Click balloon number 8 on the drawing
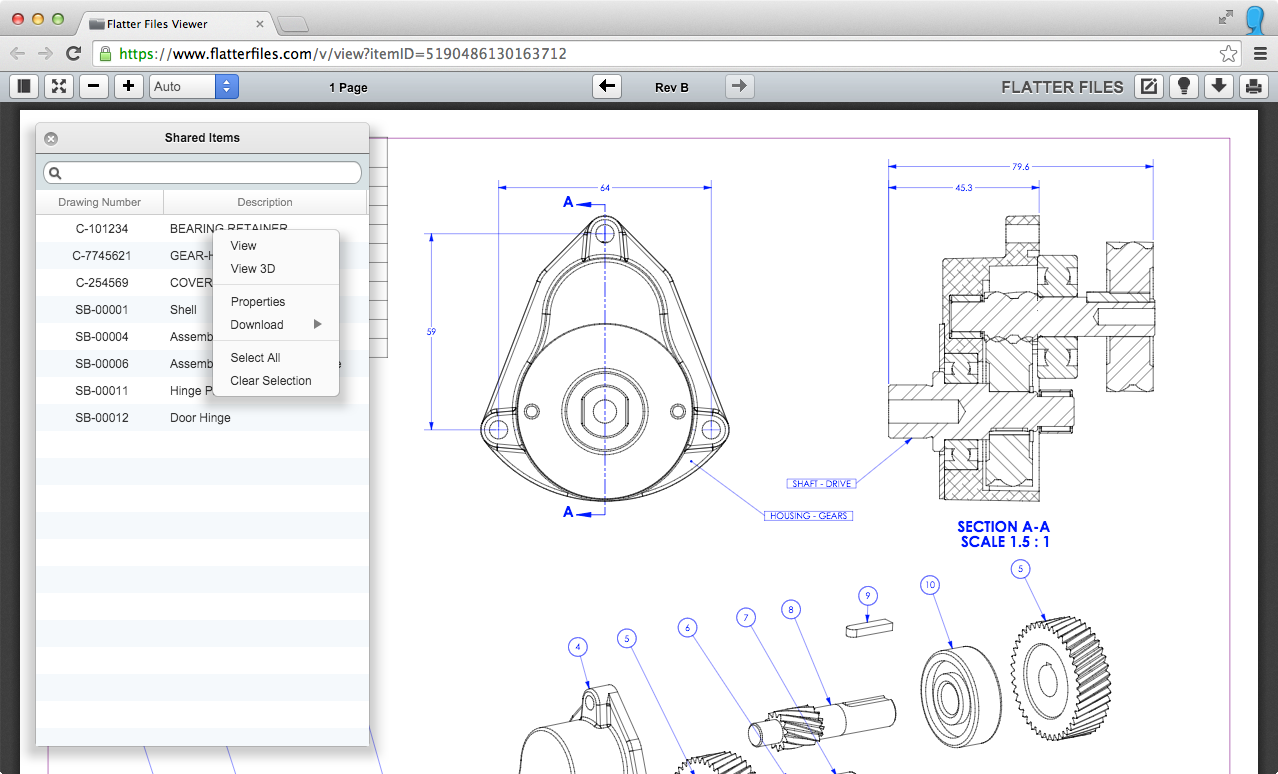Screen dimensions: 1278x774 791,609
